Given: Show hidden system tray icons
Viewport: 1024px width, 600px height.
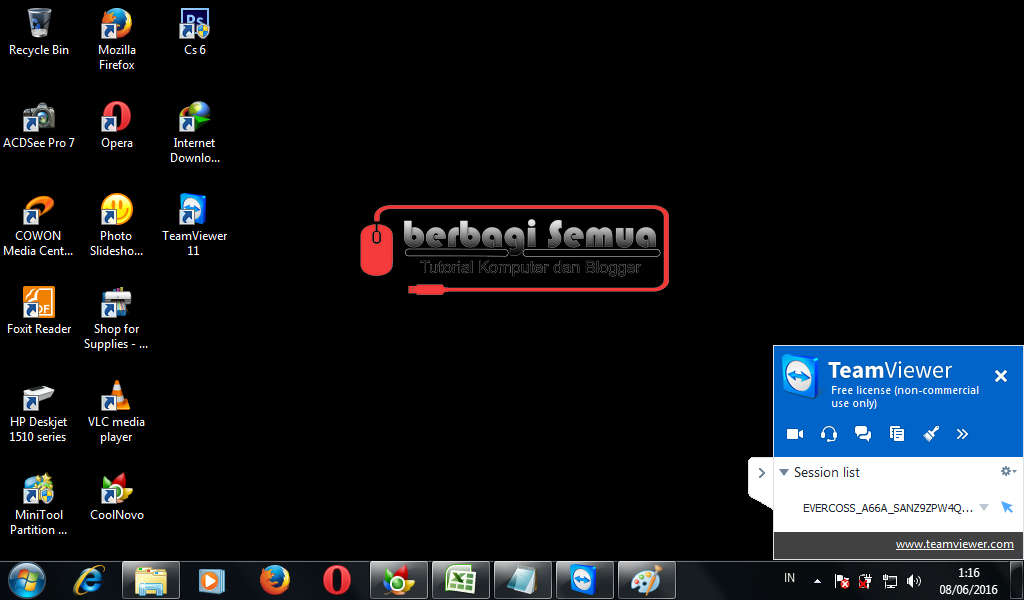Looking at the screenshot, I should pyautogui.click(x=816, y=578).
